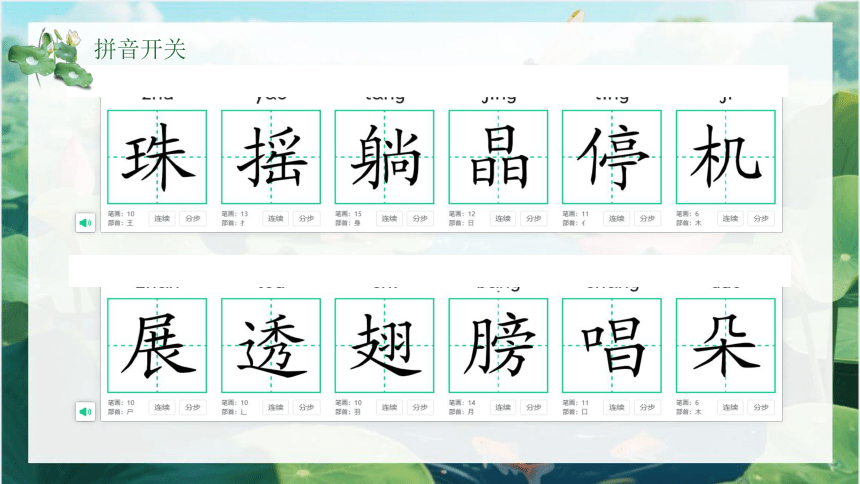Select the 机 character card
The width and height of the screenshot is (860, 484).
pyautogui.click(x=726, y=157)
